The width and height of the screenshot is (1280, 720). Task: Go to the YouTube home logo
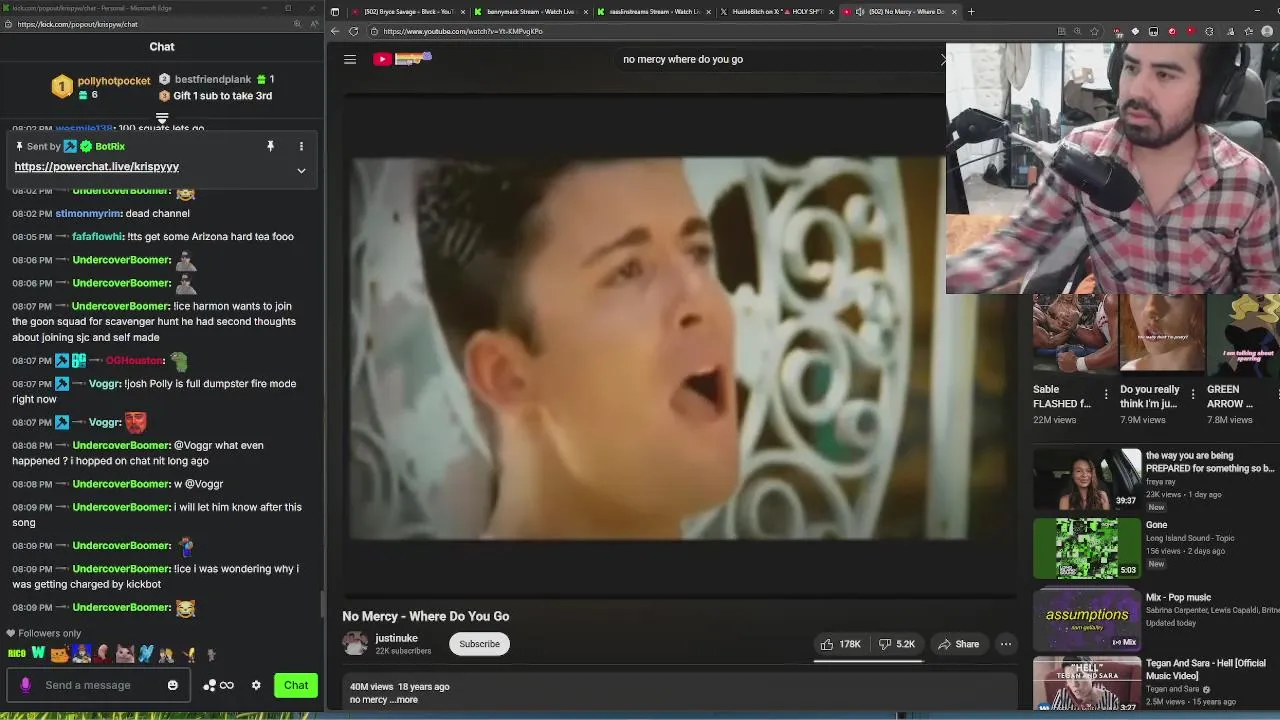[x=402, y=59]
